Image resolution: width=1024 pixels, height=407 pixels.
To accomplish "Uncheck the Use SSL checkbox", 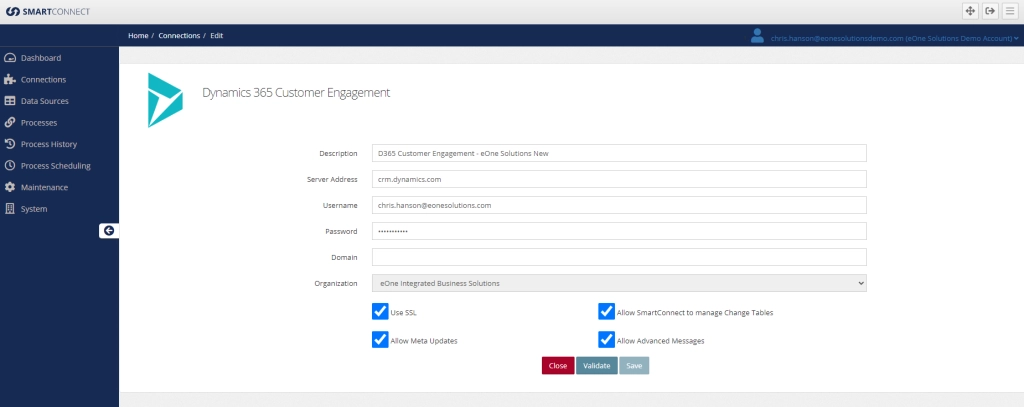I will point(380,312).
